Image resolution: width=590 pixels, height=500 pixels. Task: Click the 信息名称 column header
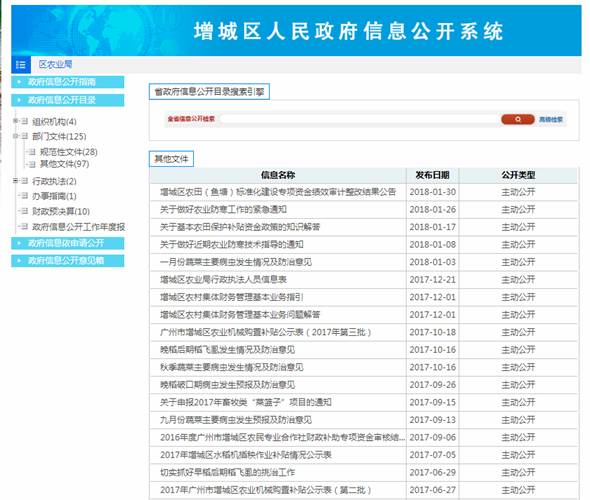[278, 175]
